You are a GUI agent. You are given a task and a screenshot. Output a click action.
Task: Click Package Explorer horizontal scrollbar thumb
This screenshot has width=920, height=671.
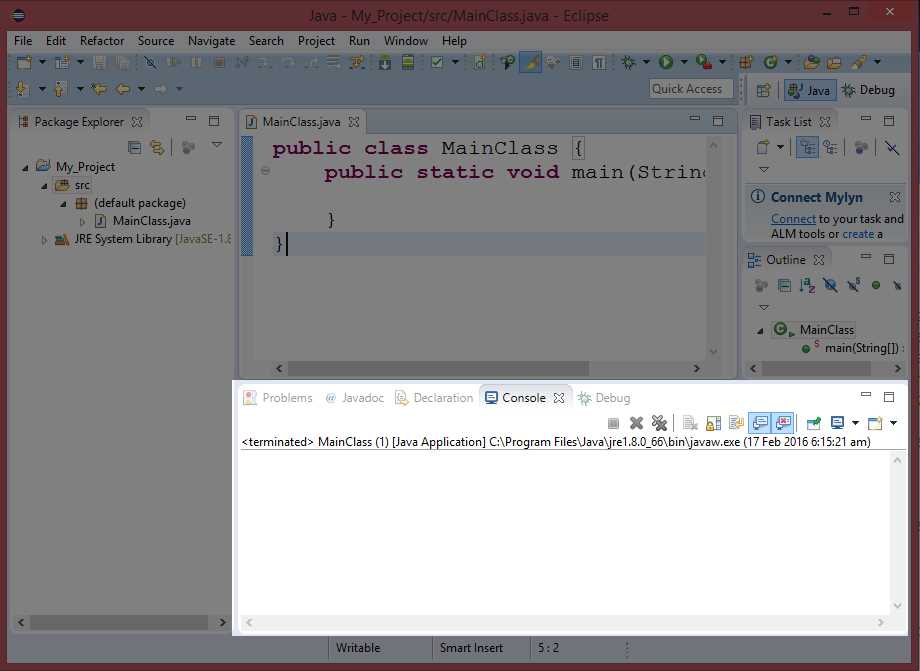119,622
